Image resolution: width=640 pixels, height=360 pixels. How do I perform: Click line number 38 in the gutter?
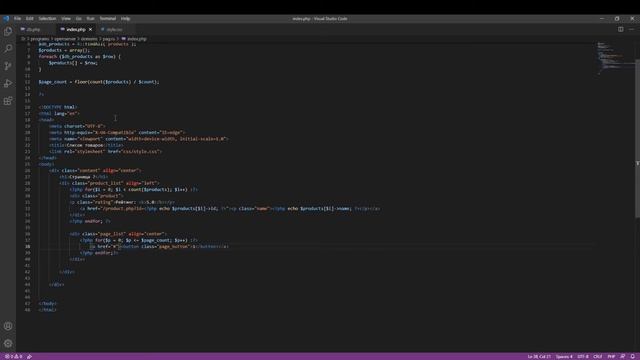pos(27,247)
